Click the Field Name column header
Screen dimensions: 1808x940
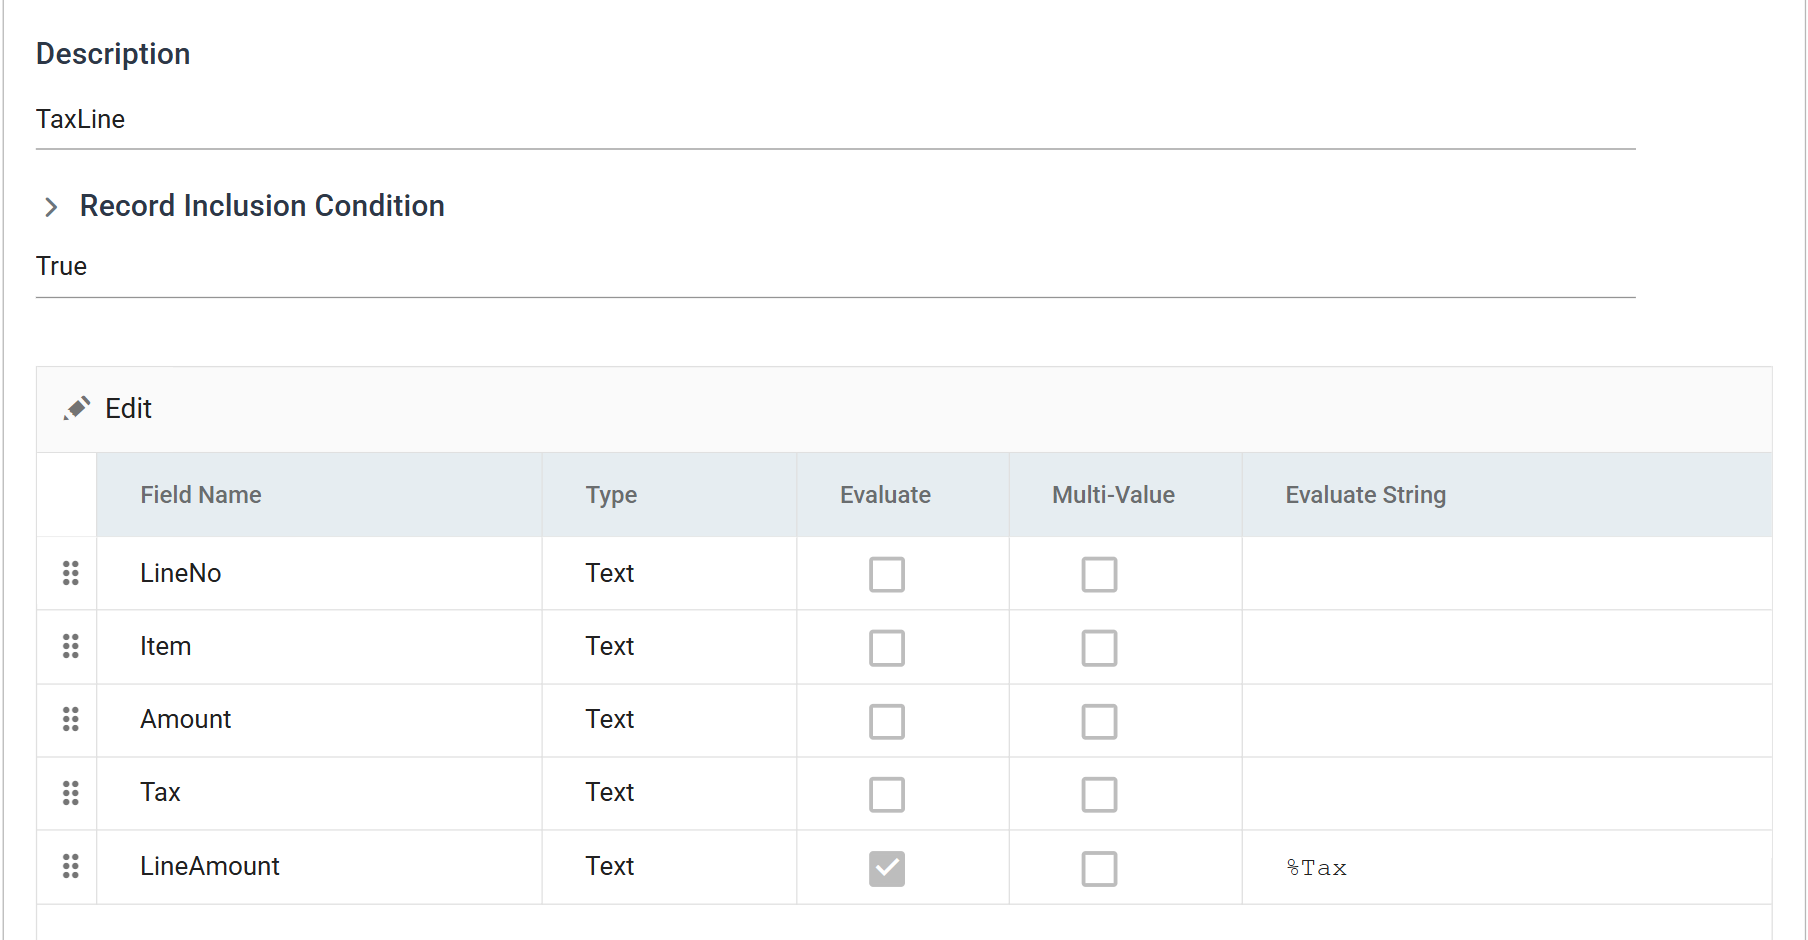click(319, 495)
